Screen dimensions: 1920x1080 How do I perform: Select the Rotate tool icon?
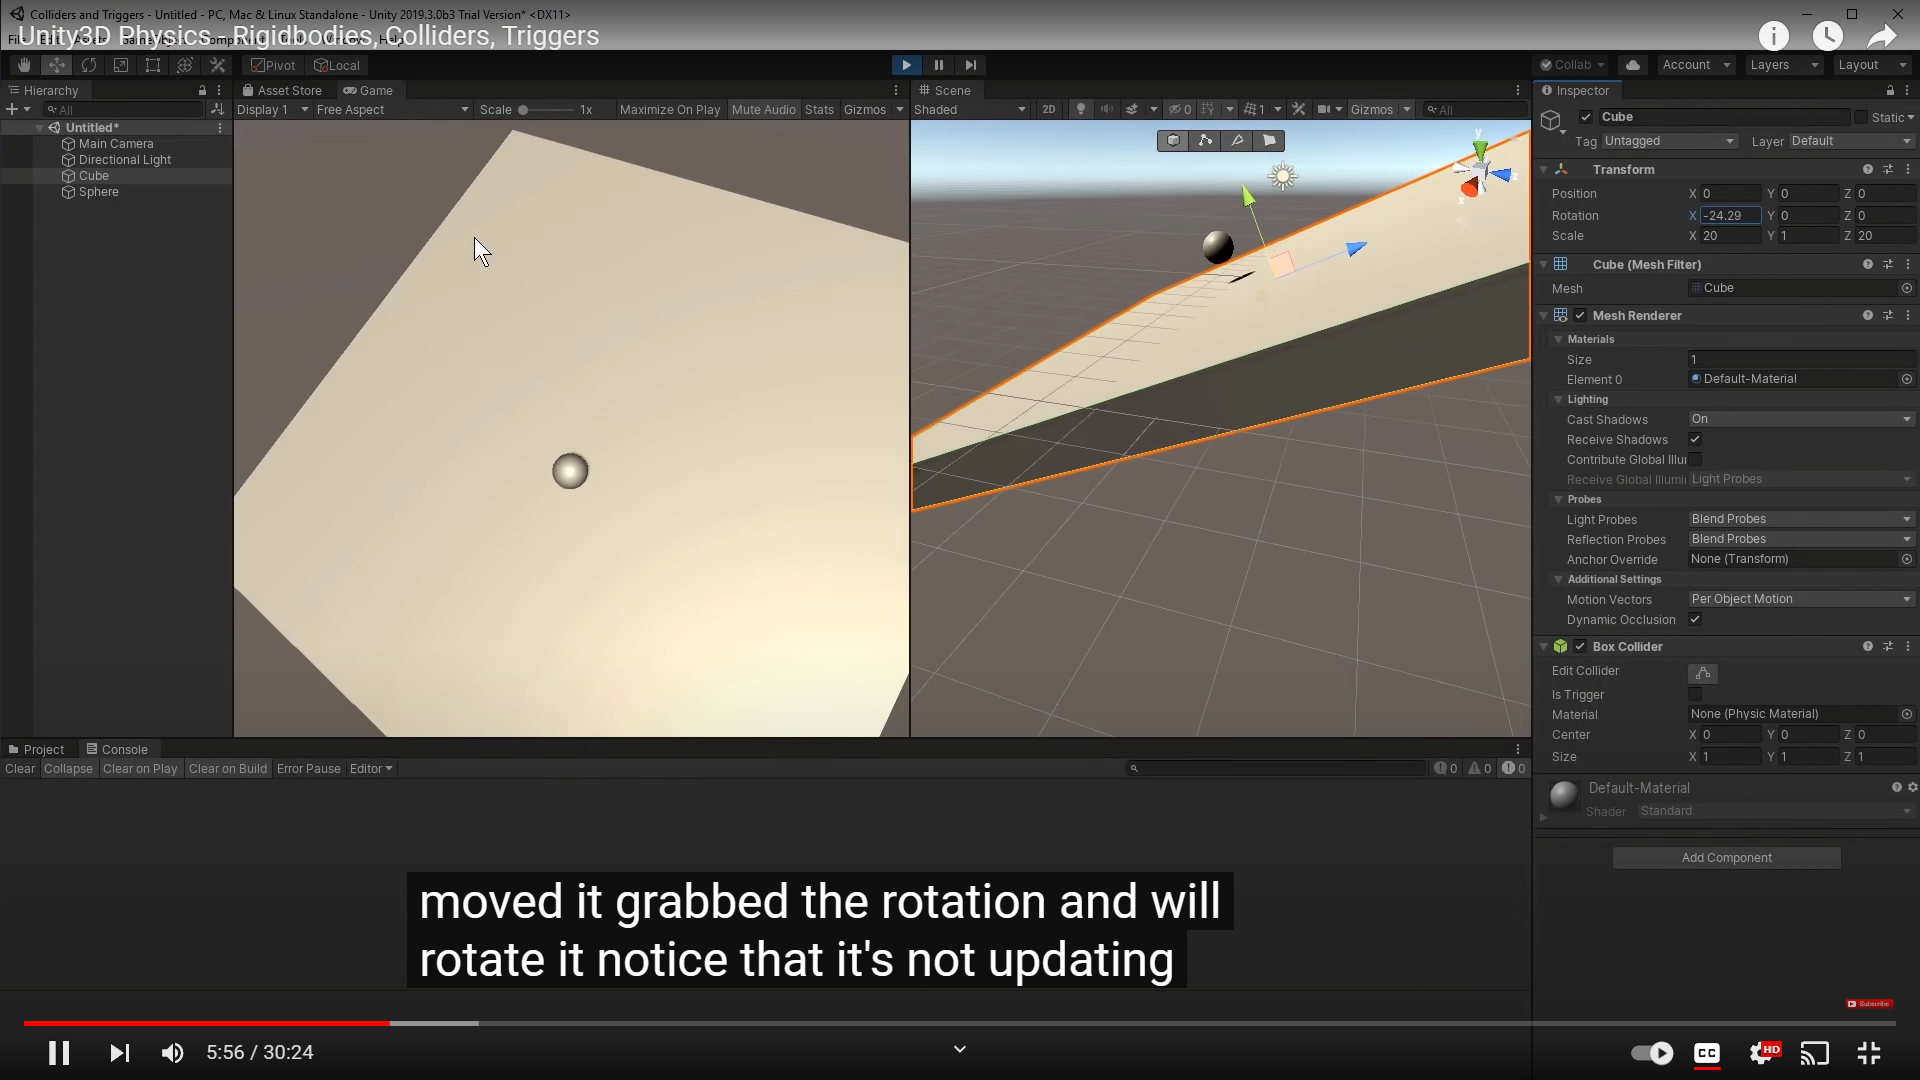point(89,65)
